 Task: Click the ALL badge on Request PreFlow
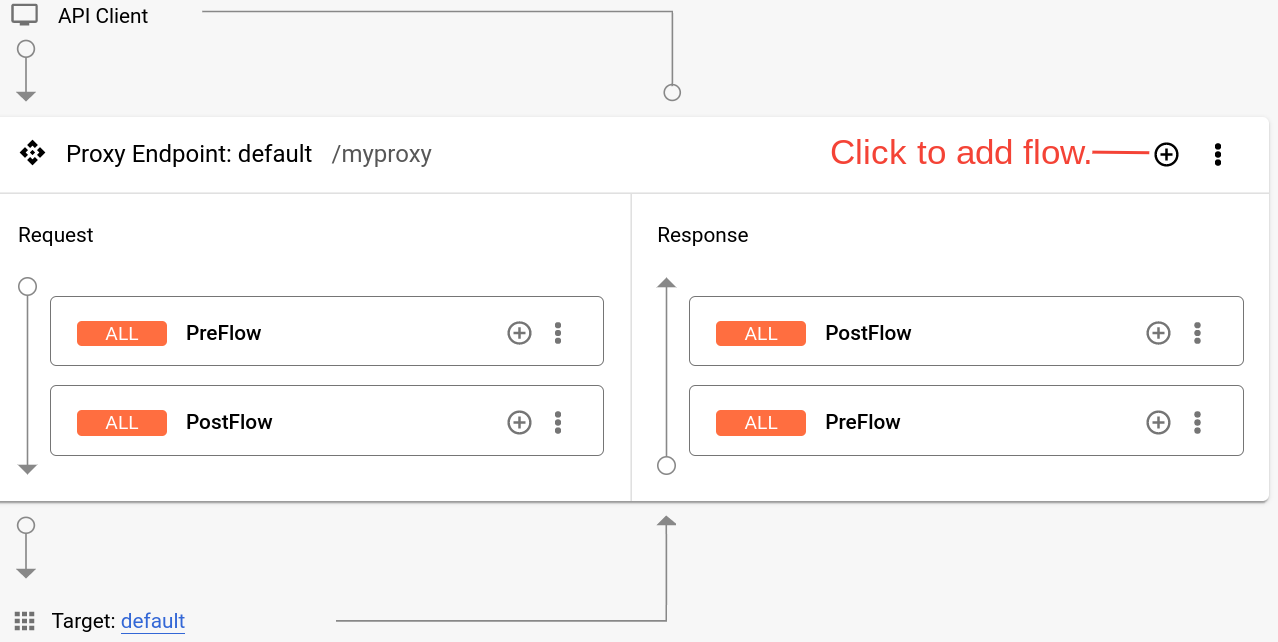click(x=121, y=332)
